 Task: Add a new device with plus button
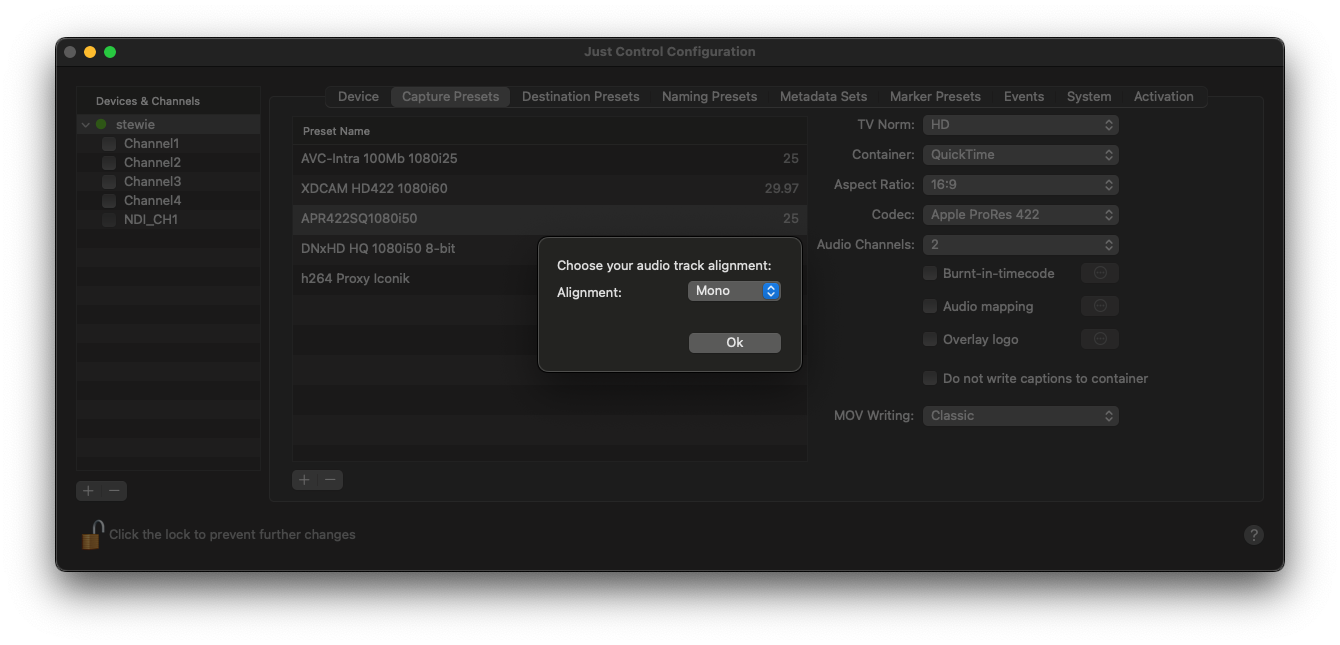(89, 491)
